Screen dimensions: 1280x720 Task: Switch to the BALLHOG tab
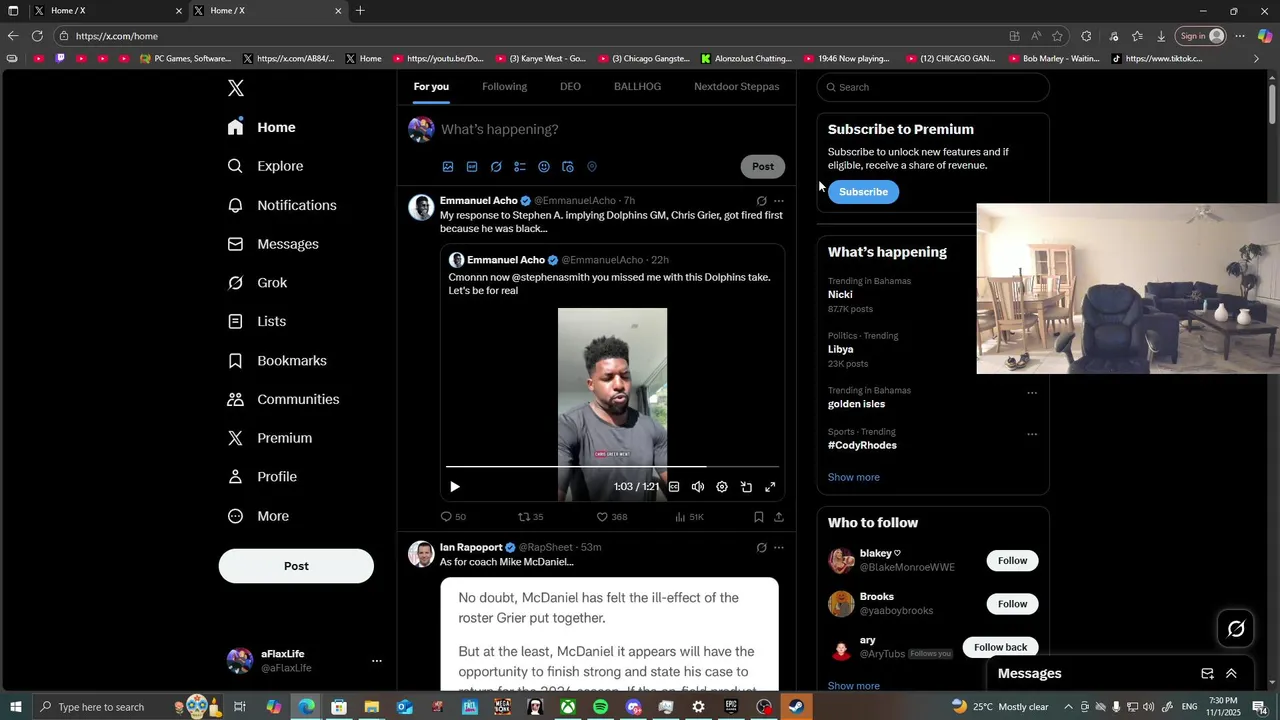637,87
